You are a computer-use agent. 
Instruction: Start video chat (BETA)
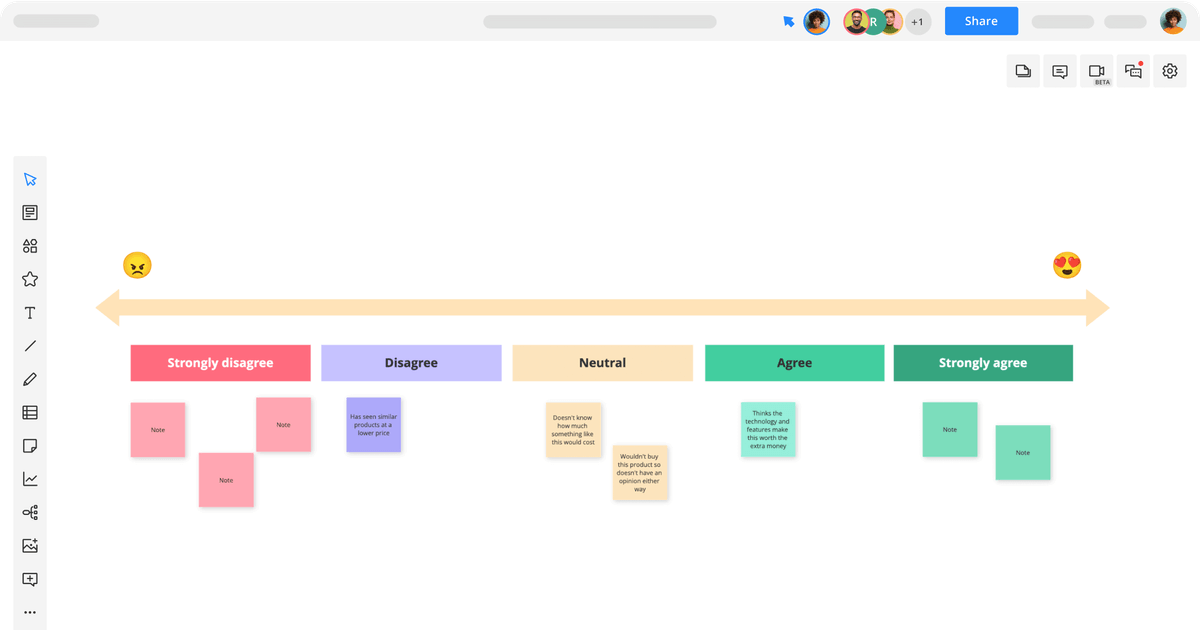(1097, 71)
